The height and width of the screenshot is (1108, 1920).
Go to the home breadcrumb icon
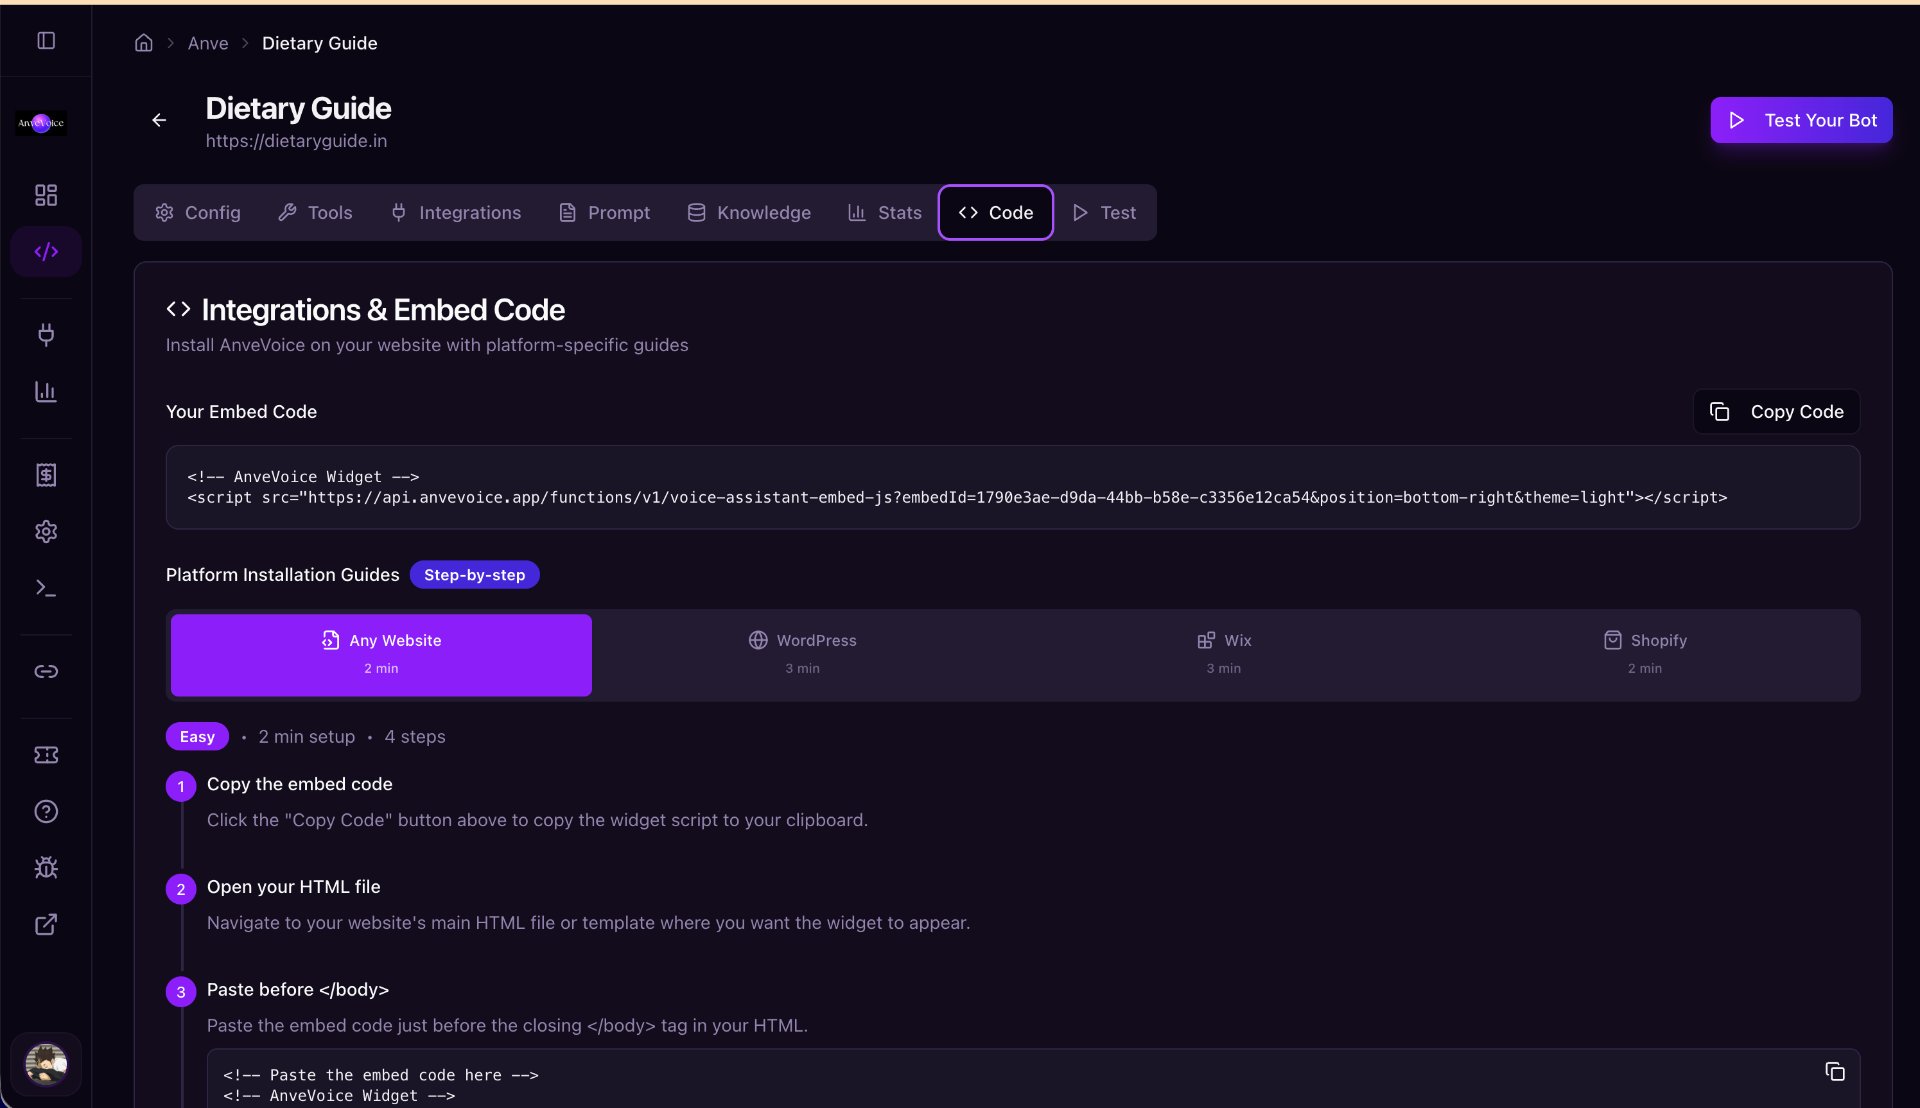(144, 43)
